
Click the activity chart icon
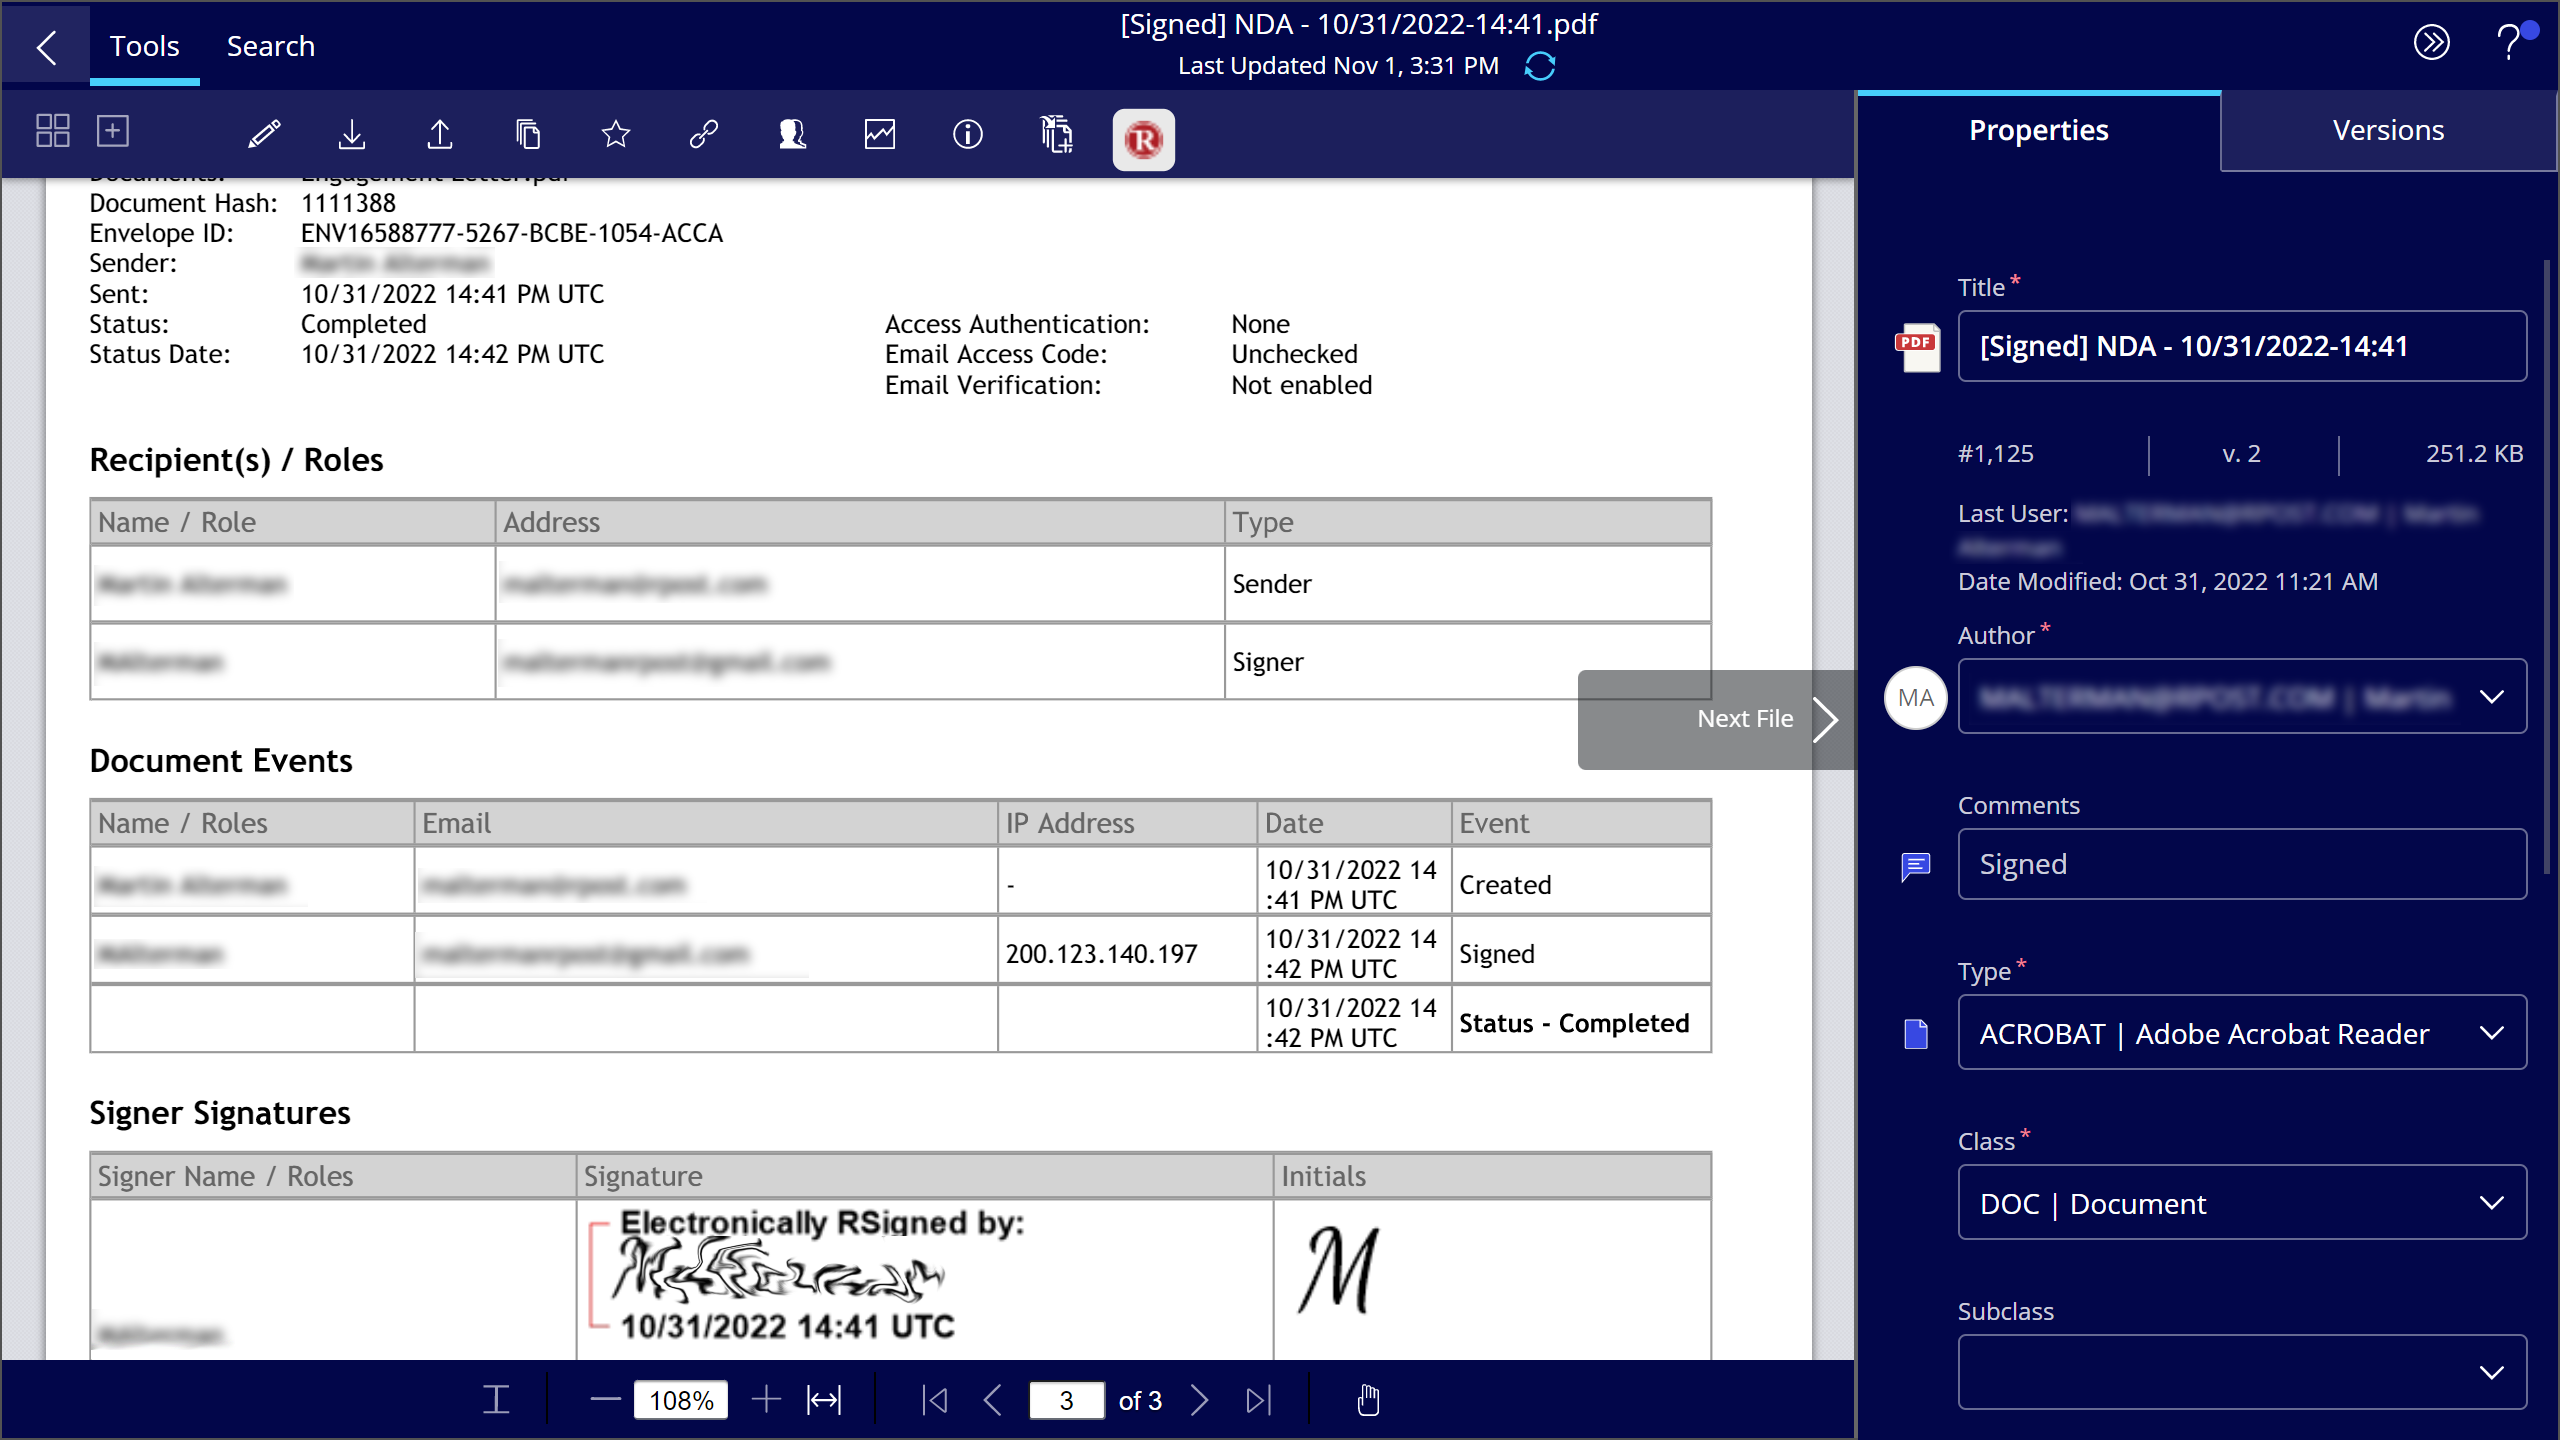point(879,134)
